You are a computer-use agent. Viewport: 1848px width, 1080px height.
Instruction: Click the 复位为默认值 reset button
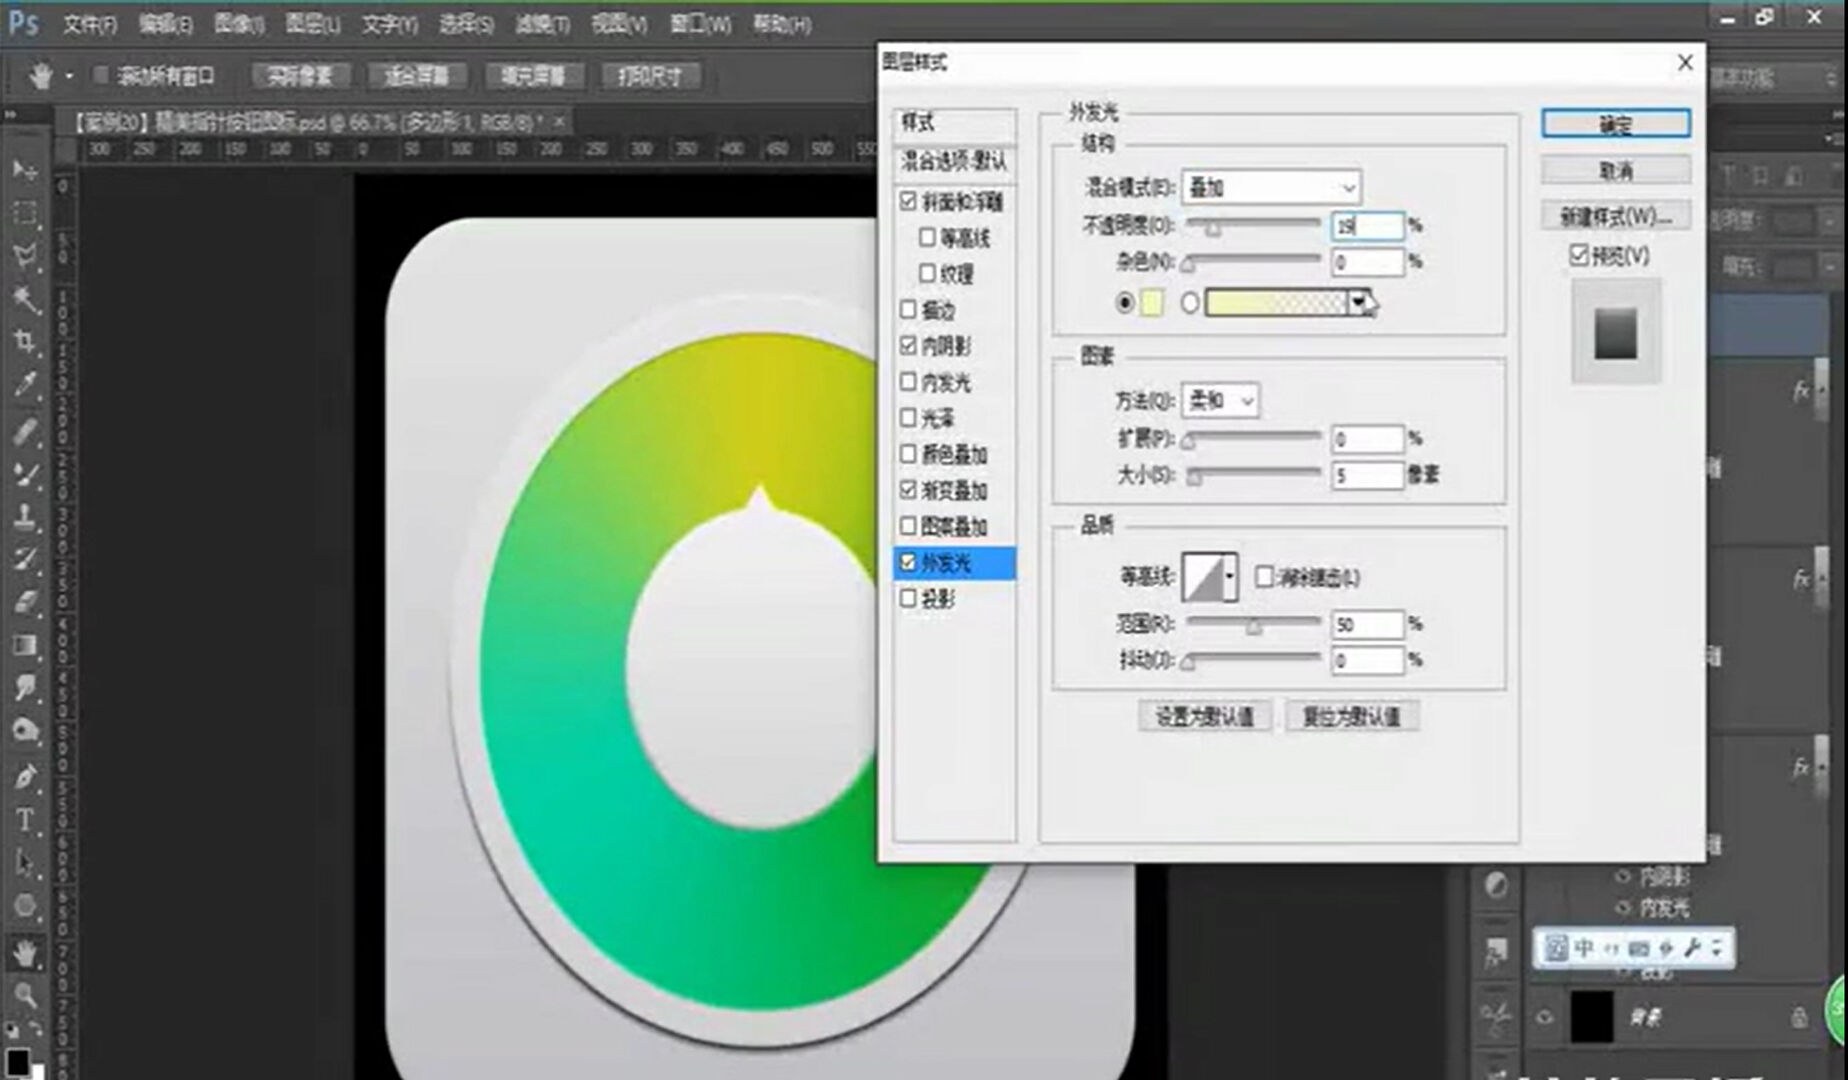point(1351,716)
